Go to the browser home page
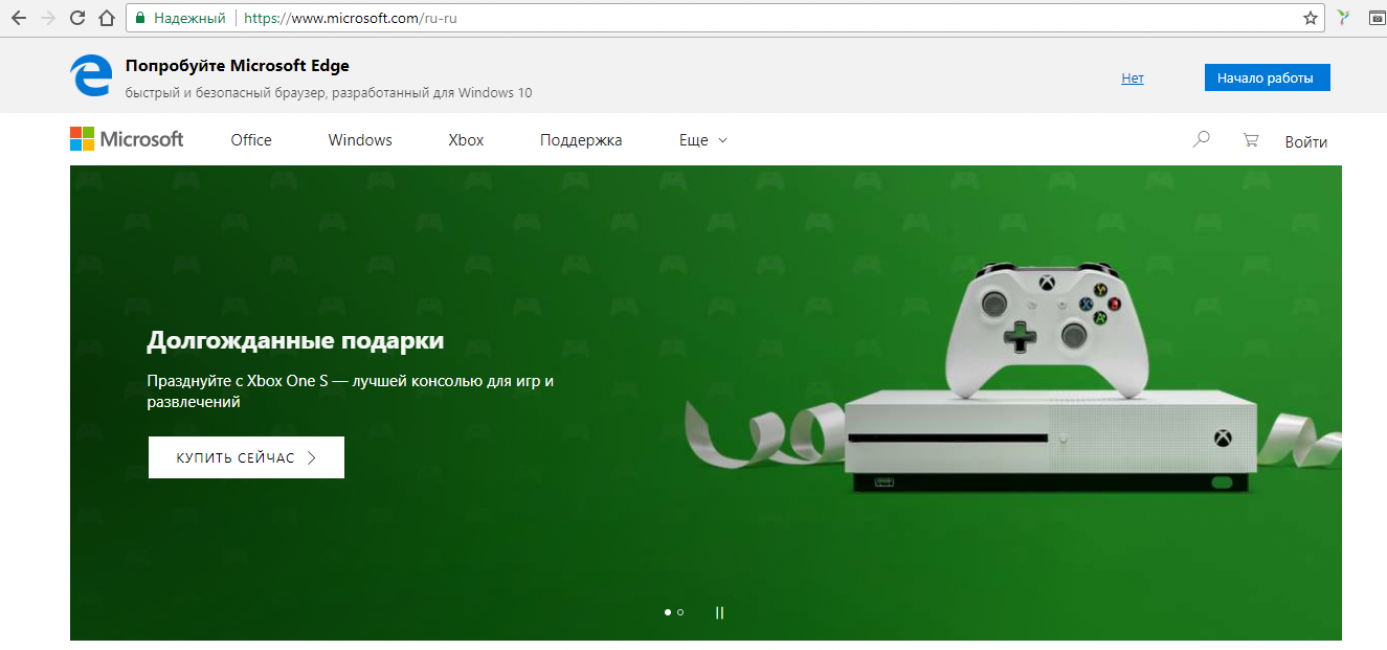Viewport: 1387px width, 650px height. [x=106, y=18]
